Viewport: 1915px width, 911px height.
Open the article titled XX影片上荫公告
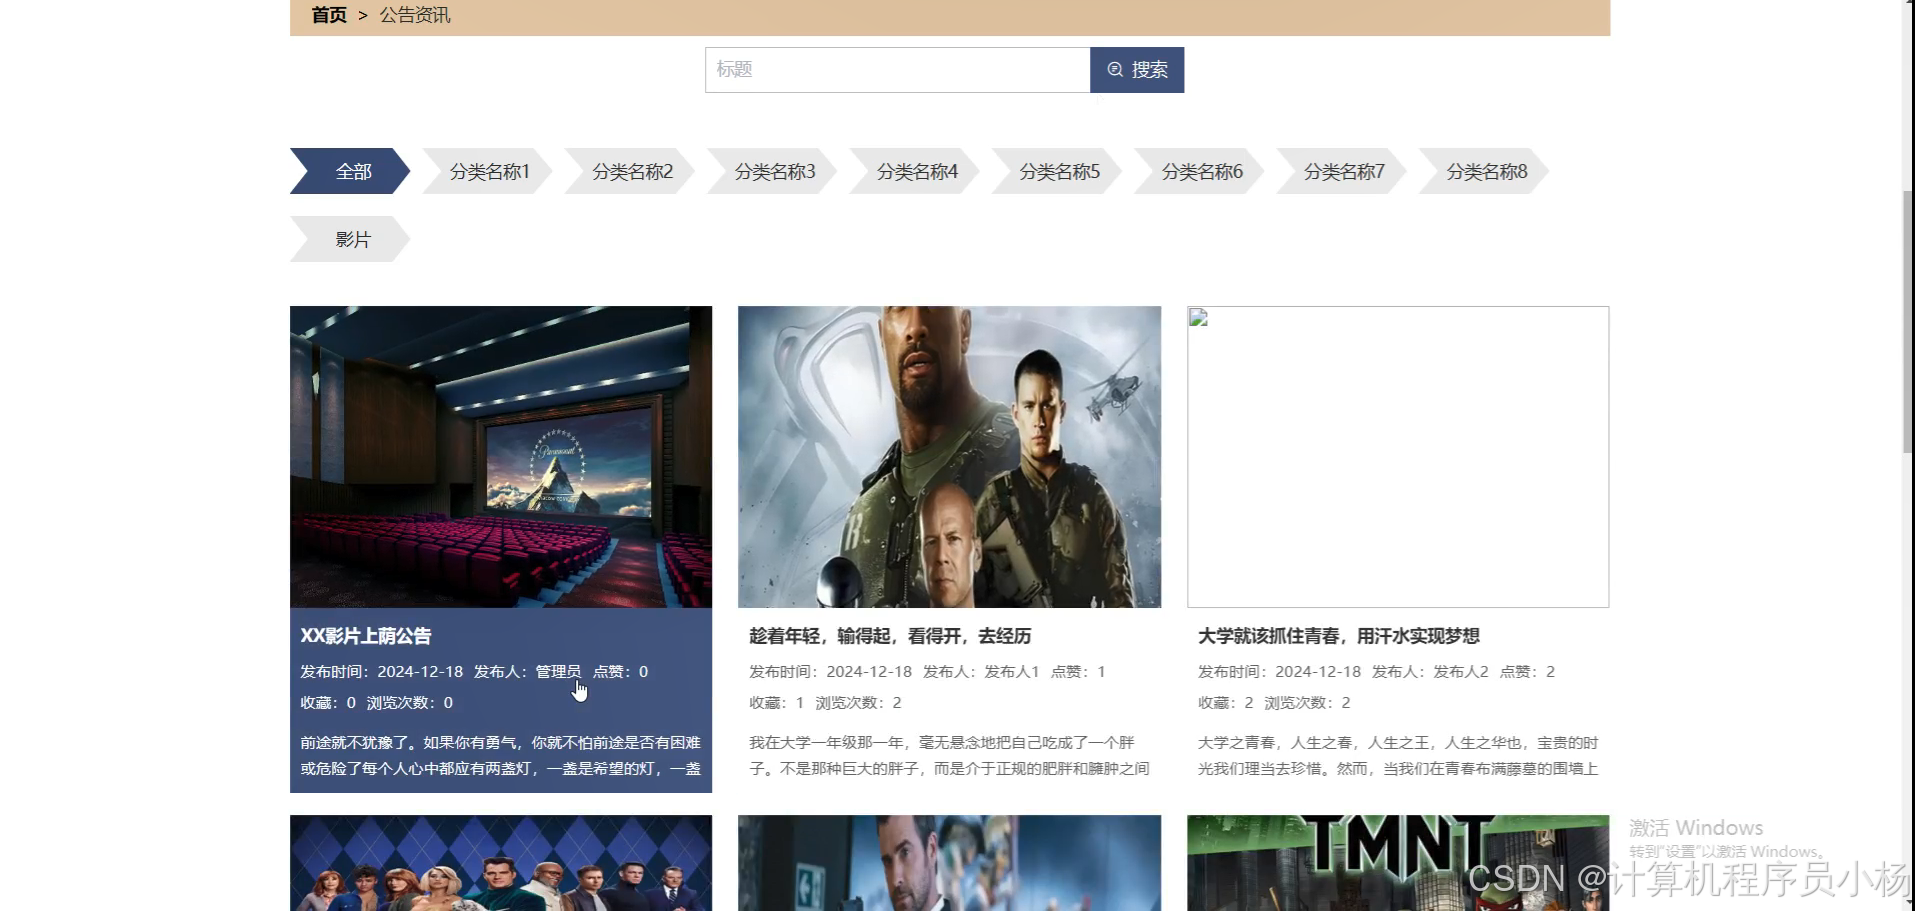pyautogui.click(x=366, y=636)
